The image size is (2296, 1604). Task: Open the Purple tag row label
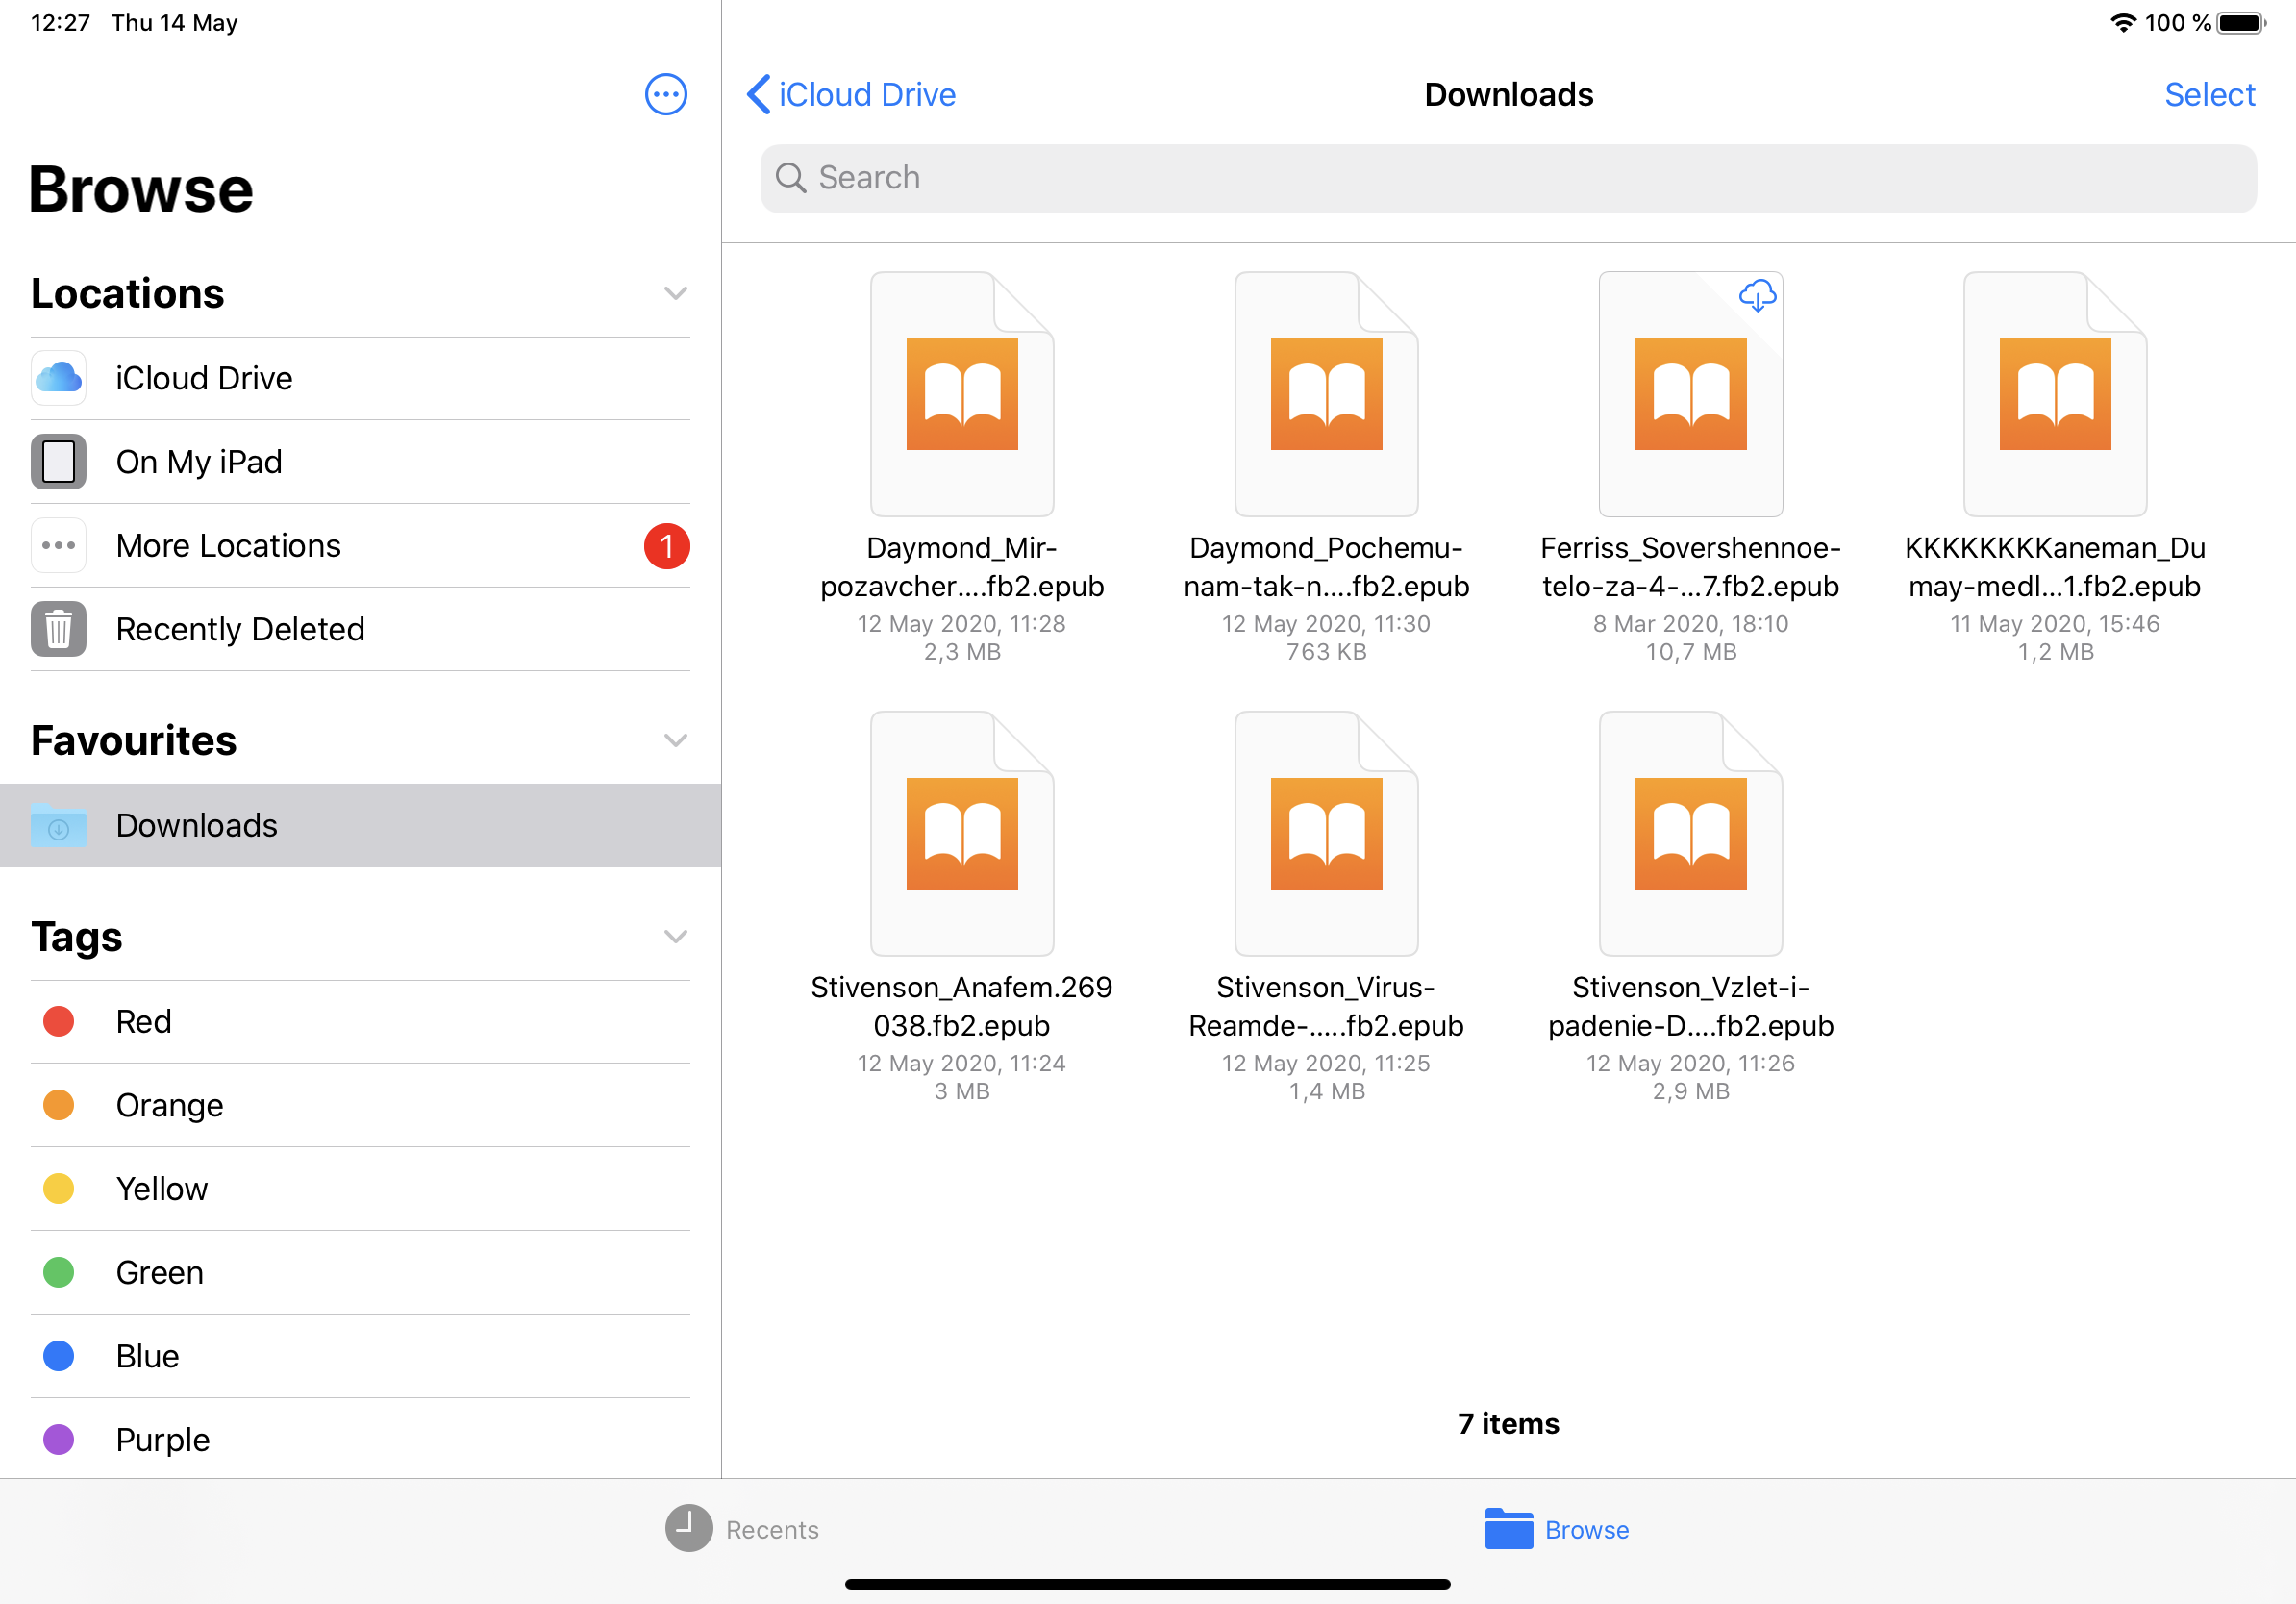[x=162, y=1440]
